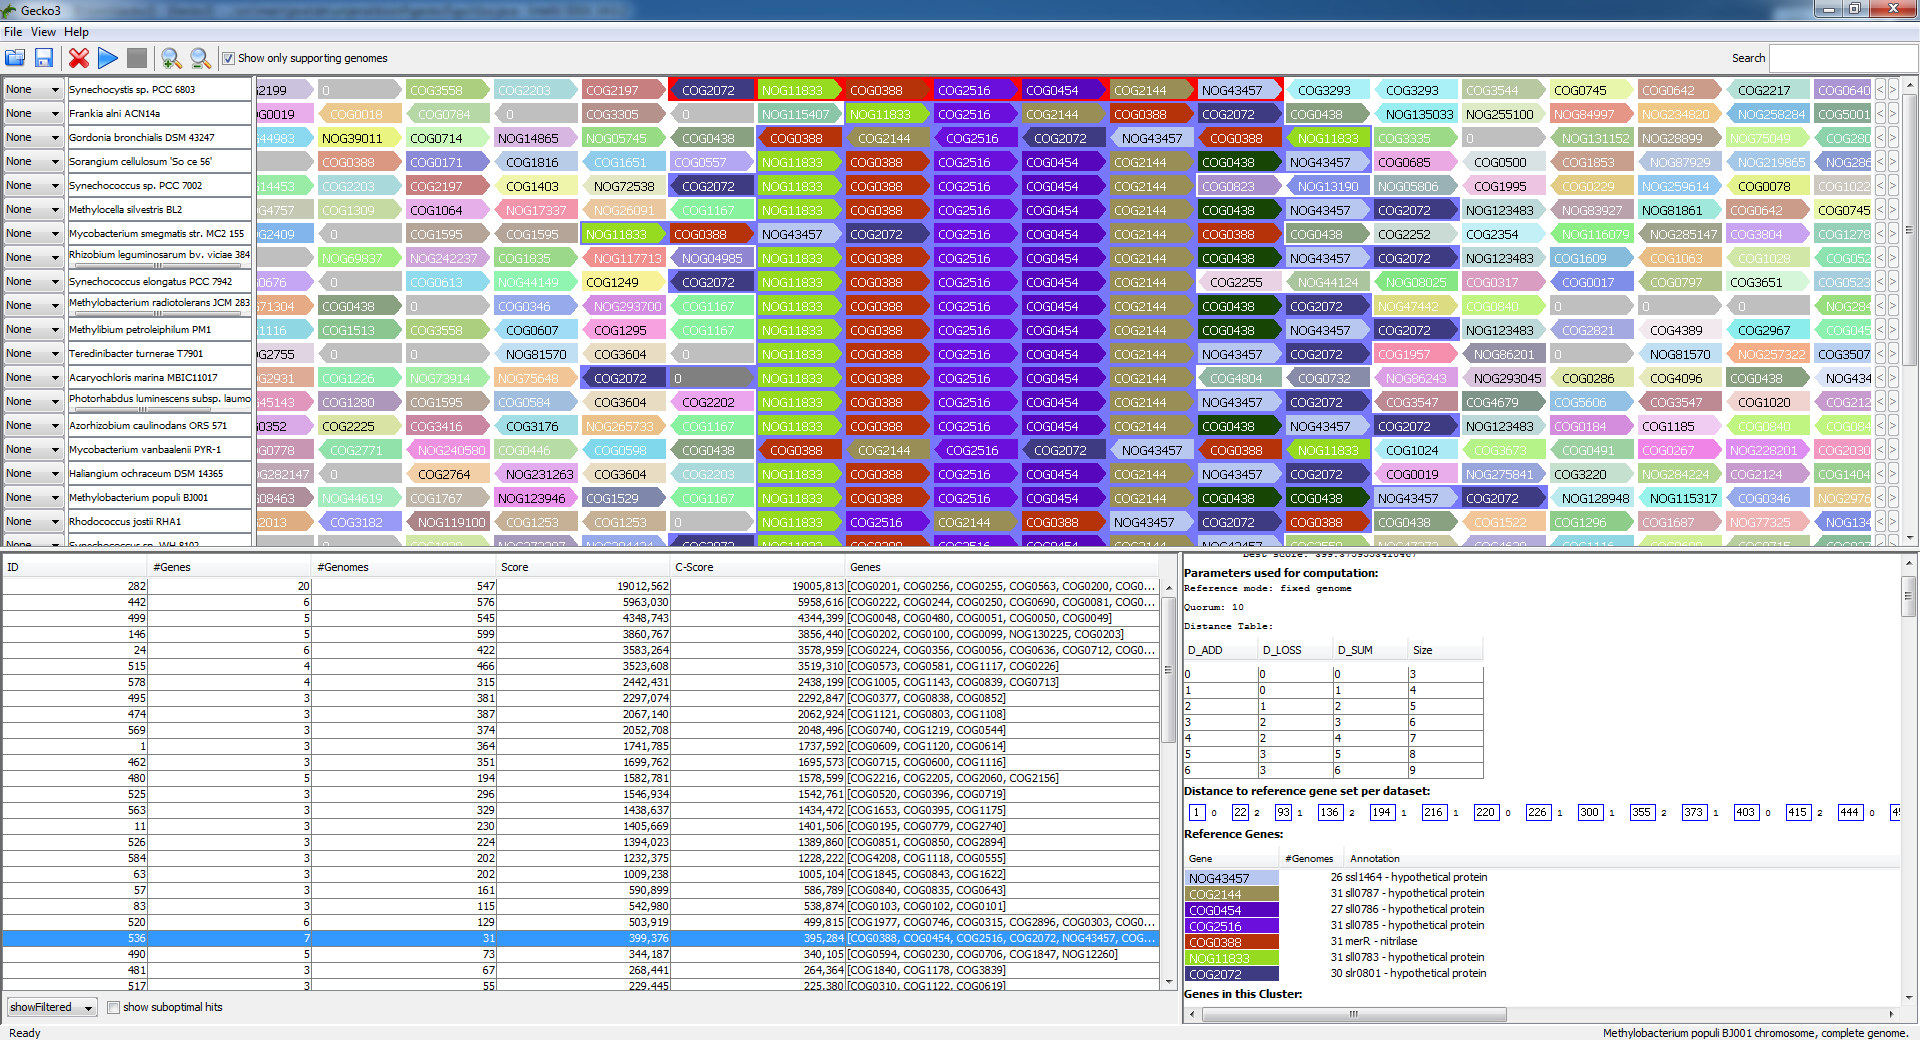
Task: Click into the Search field
Action: pos(1843,58)
